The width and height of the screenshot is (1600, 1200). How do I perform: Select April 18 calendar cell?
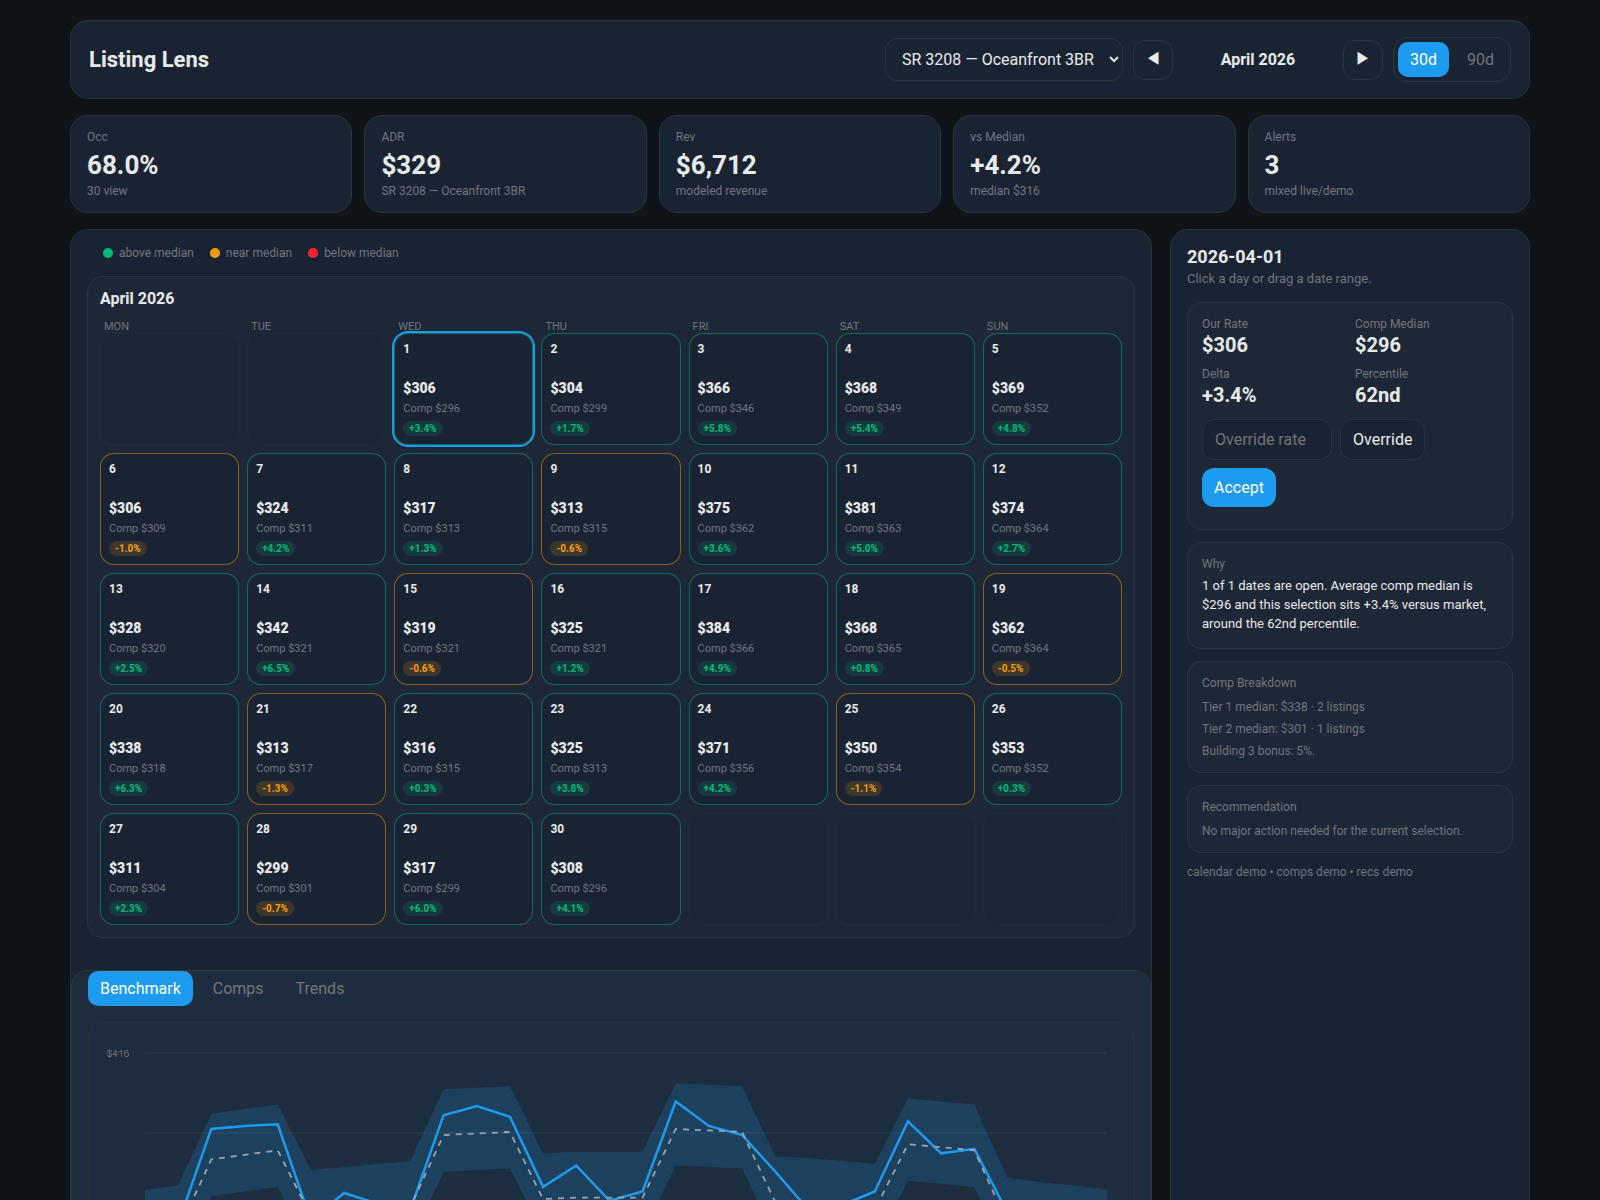[905, 629]
